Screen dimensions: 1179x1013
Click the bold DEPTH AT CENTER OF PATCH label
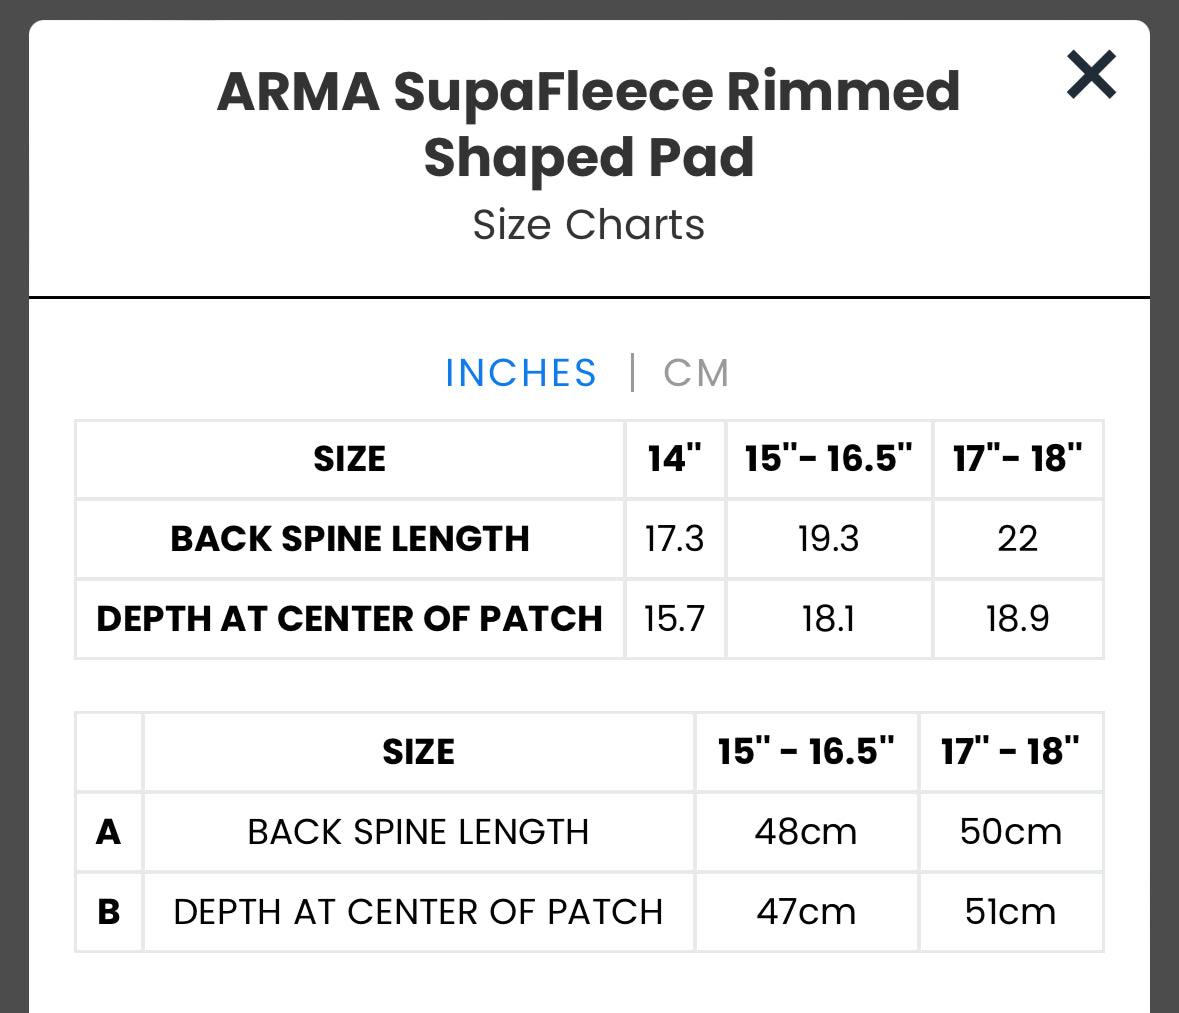(x=349, y=619)
